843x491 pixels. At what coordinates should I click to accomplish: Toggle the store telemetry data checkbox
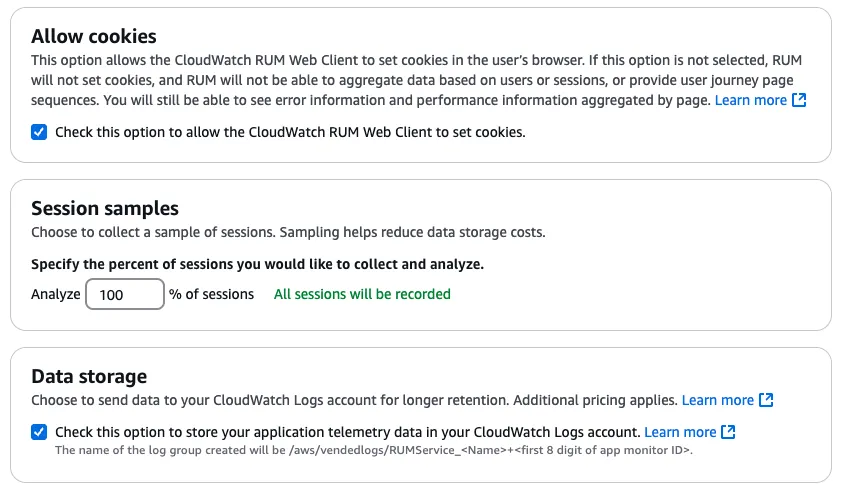click(39, 432)
